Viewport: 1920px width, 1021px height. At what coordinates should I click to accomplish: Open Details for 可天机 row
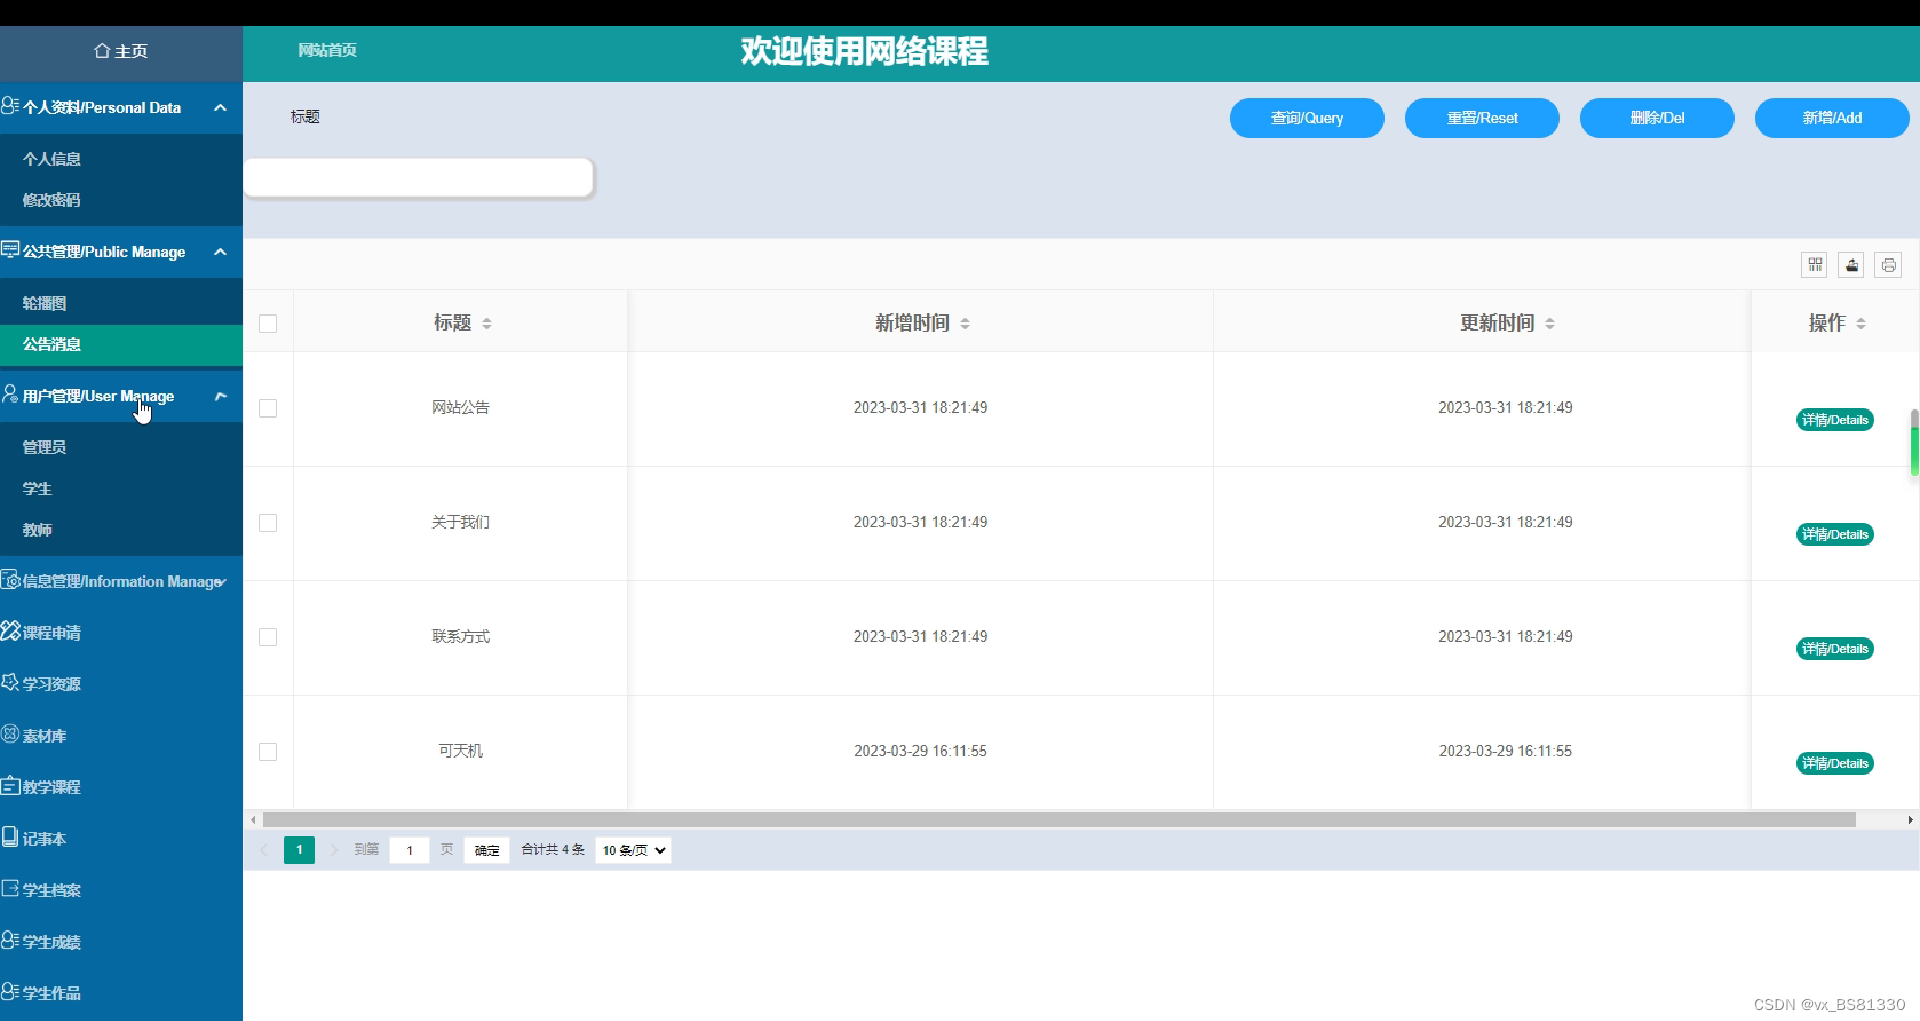pyautogui.click(x=1835, y=764)
